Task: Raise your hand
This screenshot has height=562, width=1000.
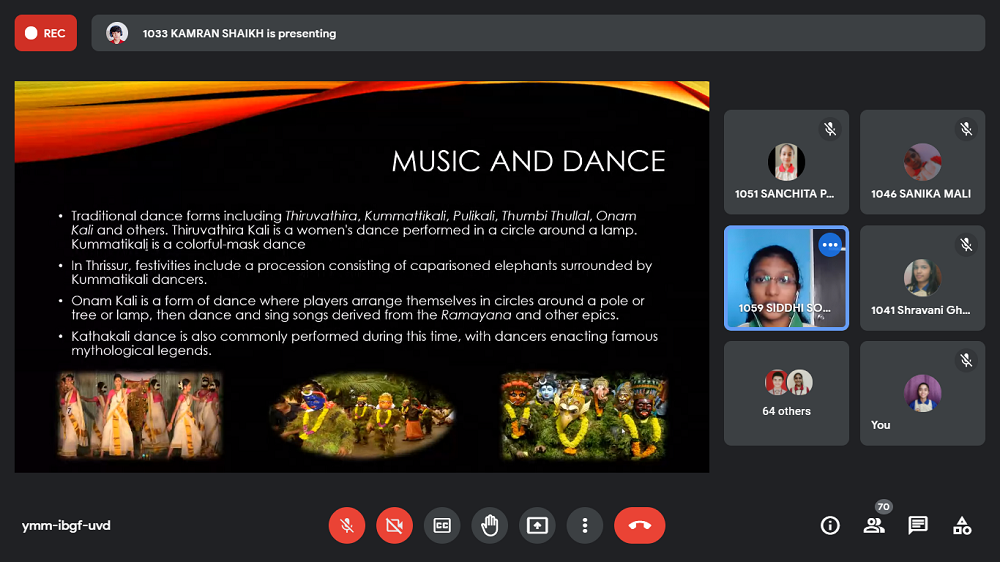Action: 490,525
